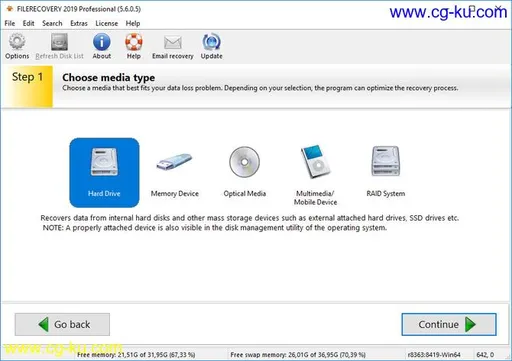Open Email recovery envelope tool

[173, 46]
